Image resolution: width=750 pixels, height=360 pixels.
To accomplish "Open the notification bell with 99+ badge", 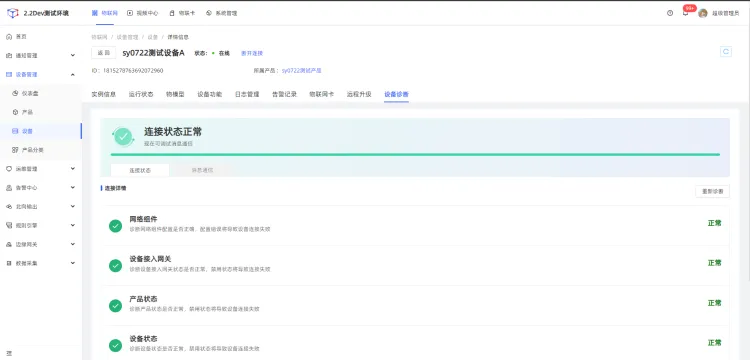I will click(x=686, y=12).
